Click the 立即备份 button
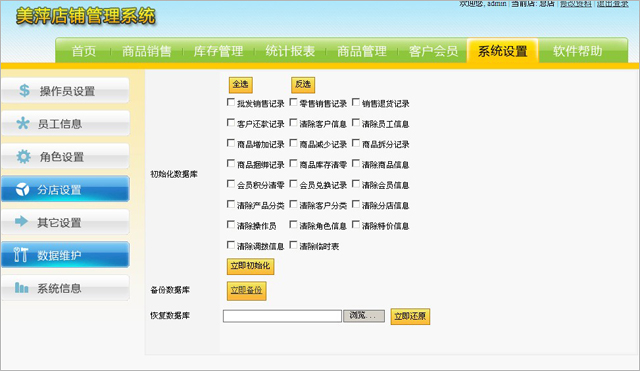Image resolution: width=640 pixels, height=371 pixels. [x=247, y=291]
